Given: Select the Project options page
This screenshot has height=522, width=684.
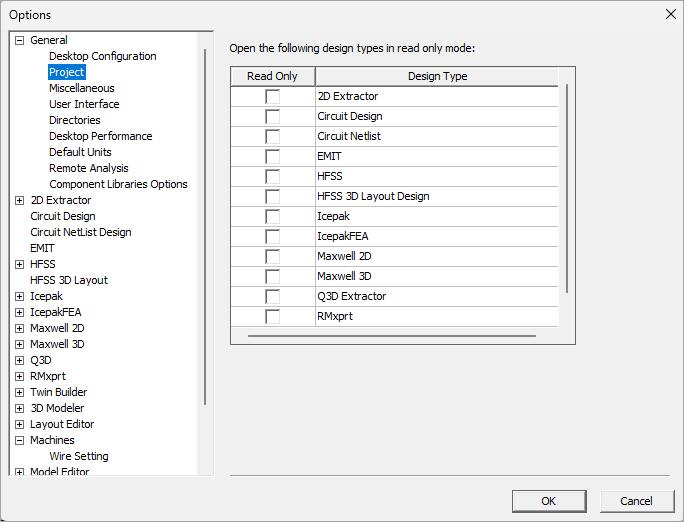Looking at the screenshot, I should 67,72.
